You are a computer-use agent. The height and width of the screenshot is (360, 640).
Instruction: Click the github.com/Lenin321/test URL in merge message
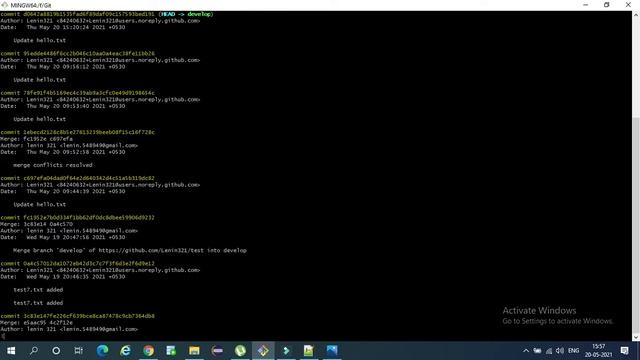click(x=151, y=251)
